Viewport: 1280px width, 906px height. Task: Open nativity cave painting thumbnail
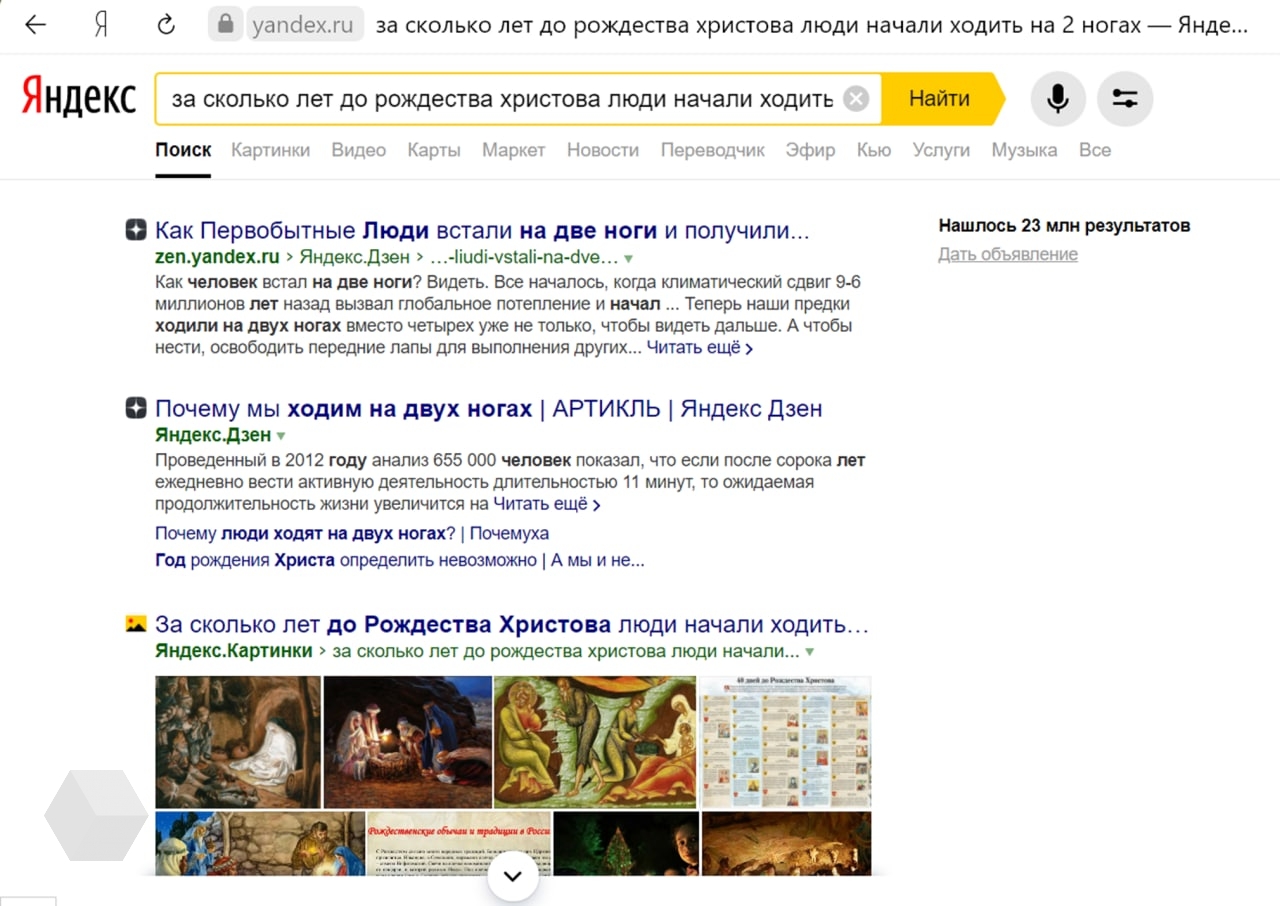pyautogui.click(x=238, y=742)
